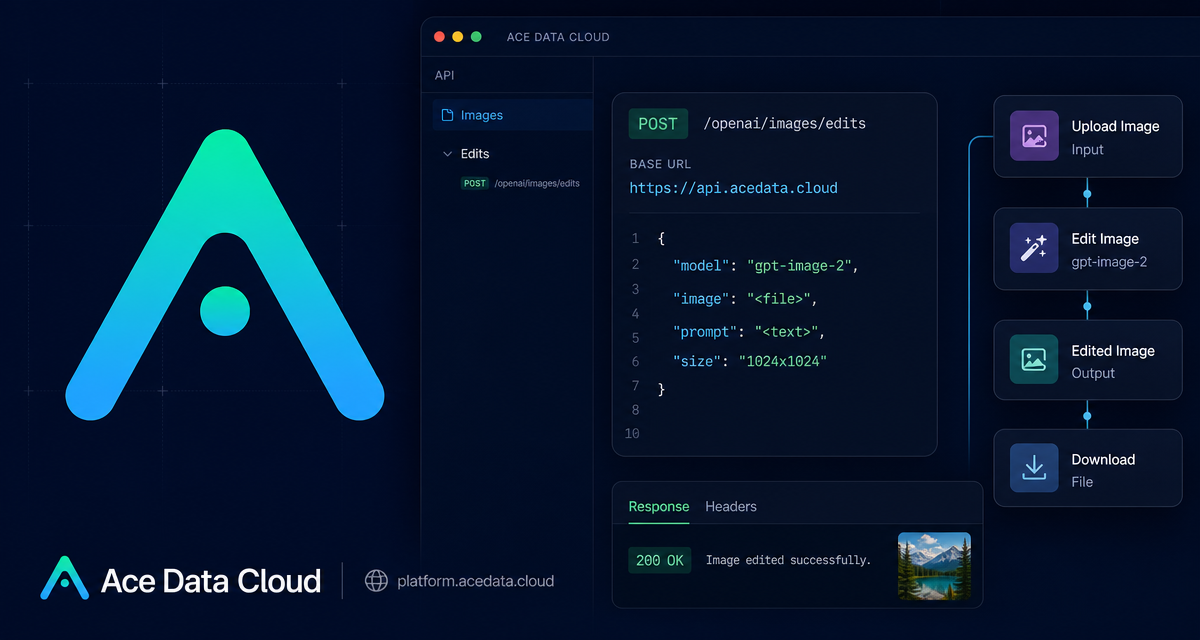The image size is (1200, 640).
Task: Open the platform.acedata.cloud link
Action: click(475, 581)
